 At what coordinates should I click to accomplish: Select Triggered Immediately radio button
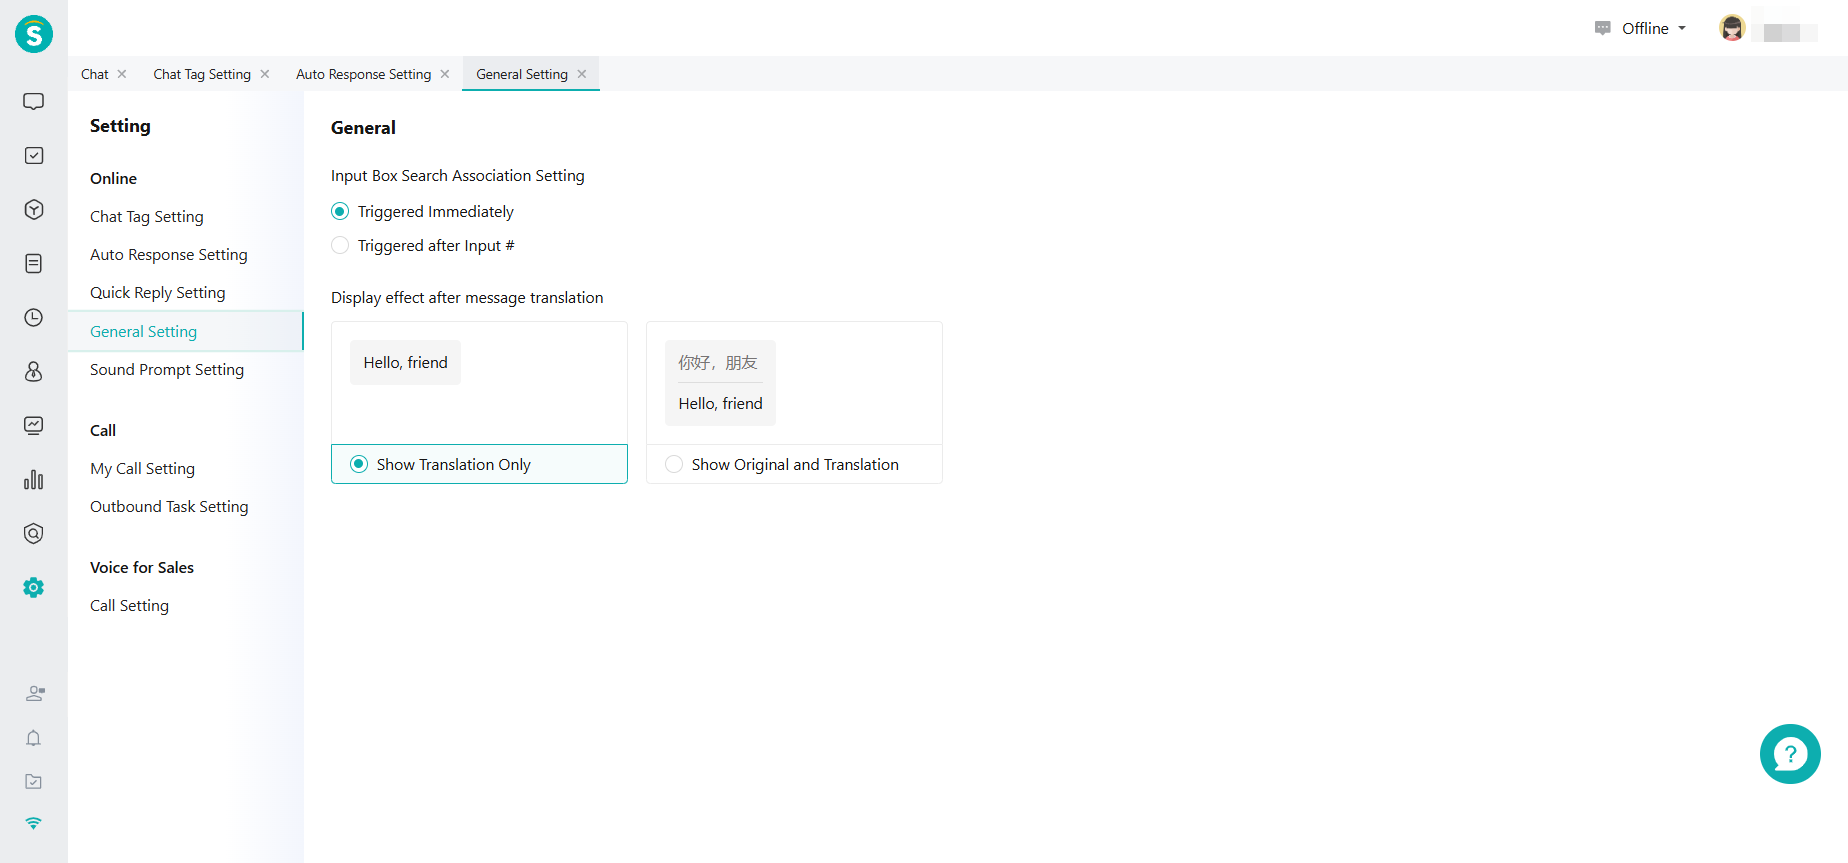pyautogui.click(x=340, y=211)
